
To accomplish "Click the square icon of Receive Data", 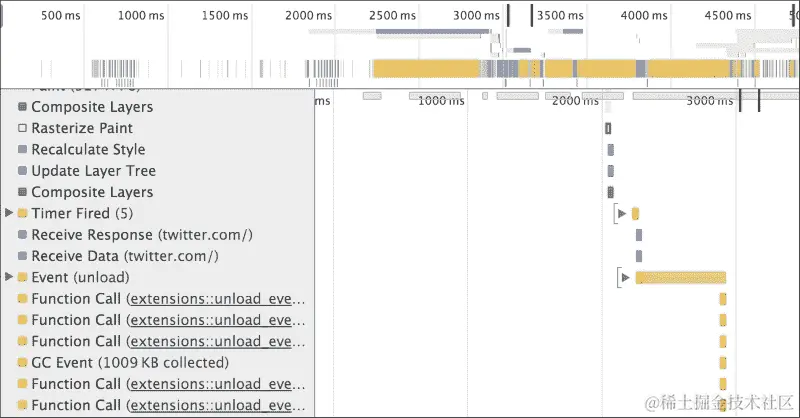I will [x=22, y=256].
